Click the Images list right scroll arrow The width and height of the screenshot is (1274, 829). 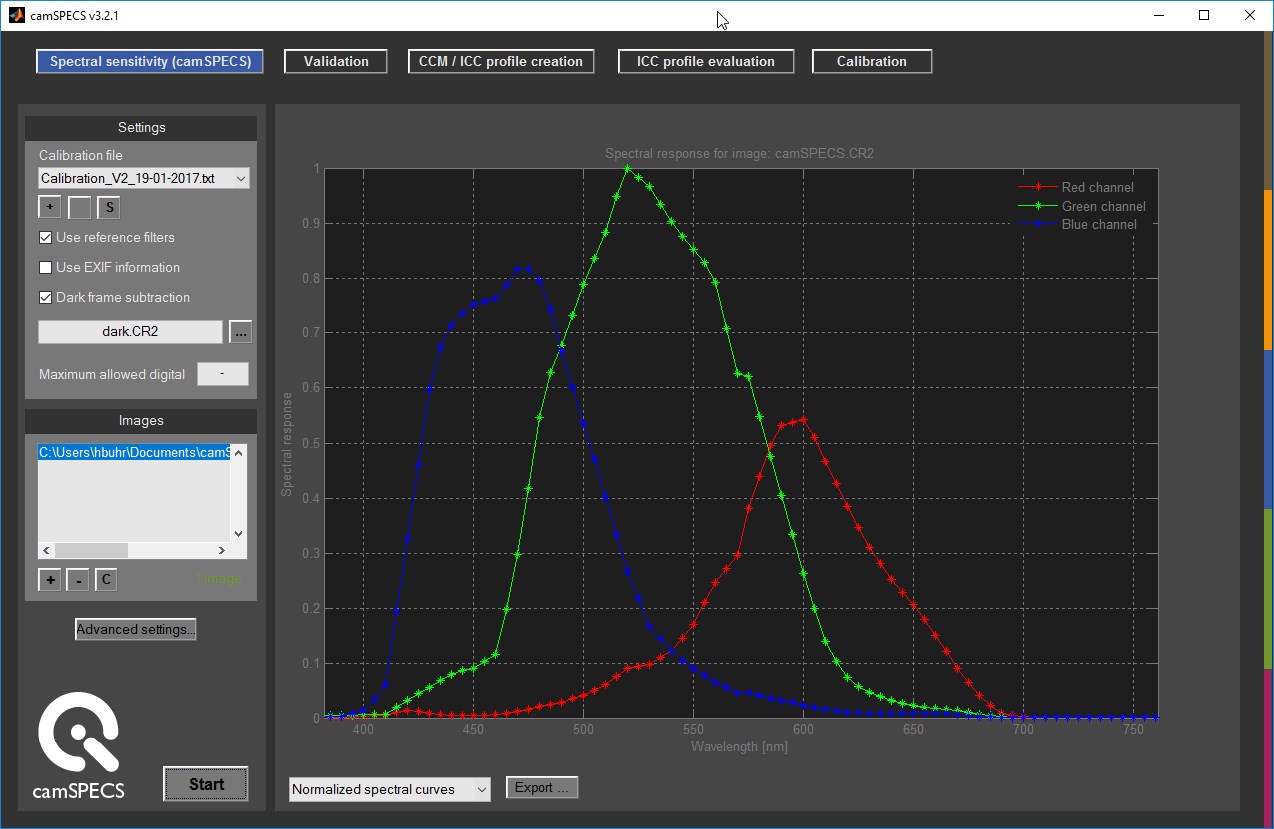[x=222, y=551]
